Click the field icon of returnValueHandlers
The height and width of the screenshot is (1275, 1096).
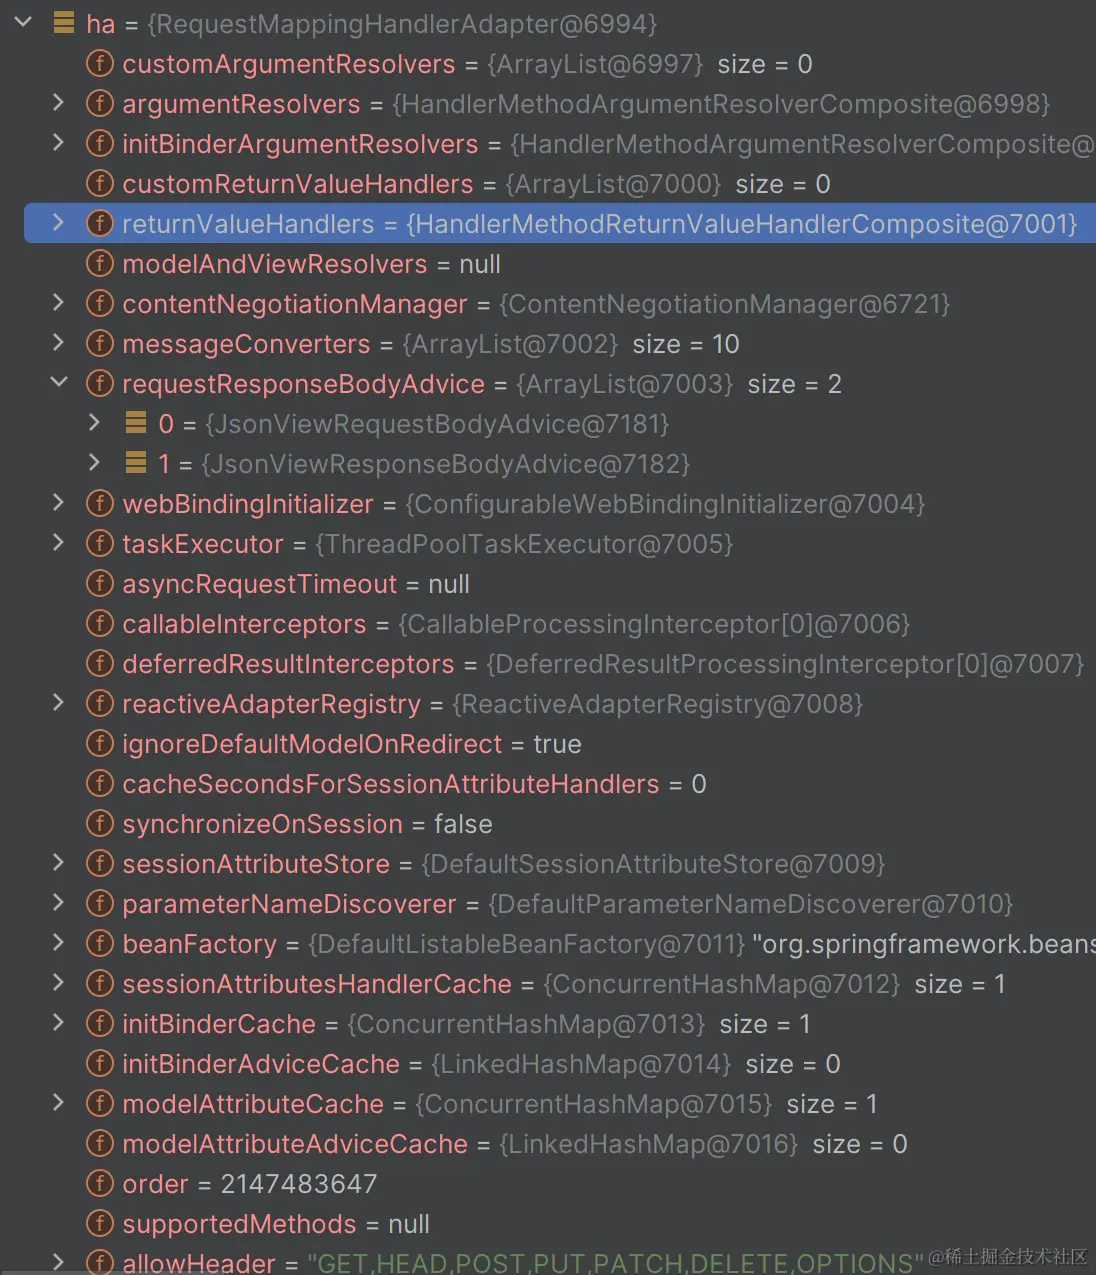click(x=100, y=224)
